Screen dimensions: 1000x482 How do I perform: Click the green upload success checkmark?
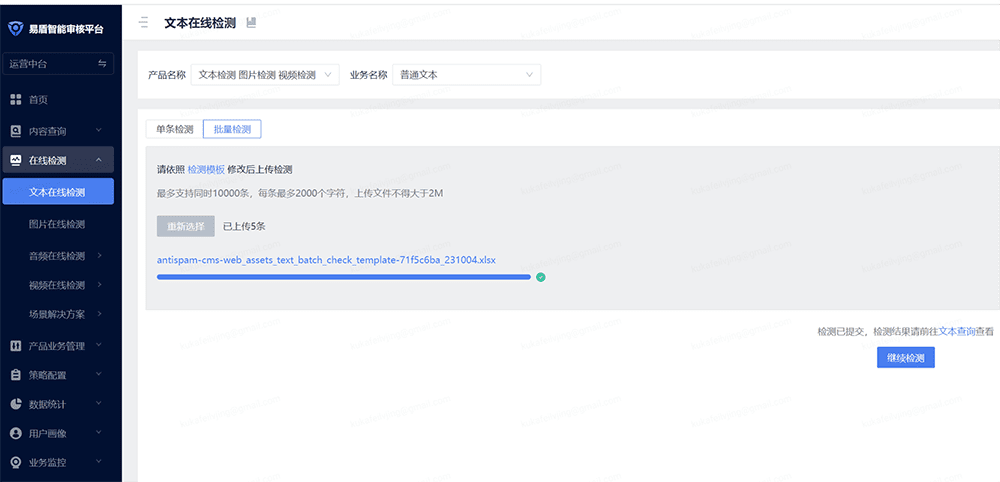(541, 277)
